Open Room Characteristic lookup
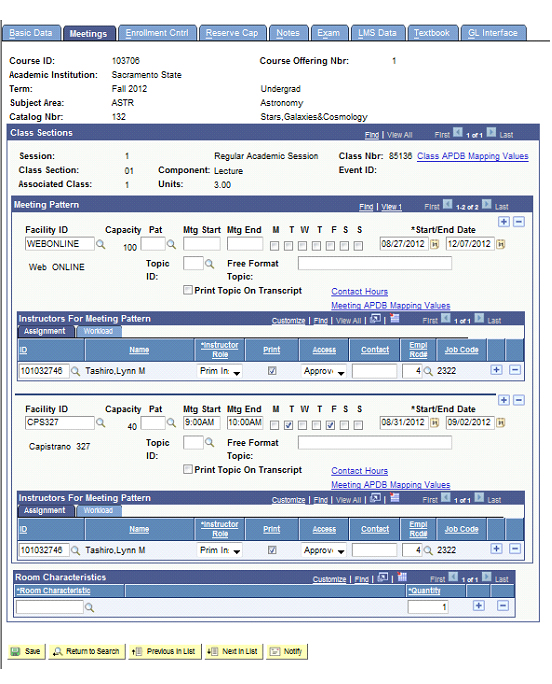The image size is (552, 684). click(89, 607)
